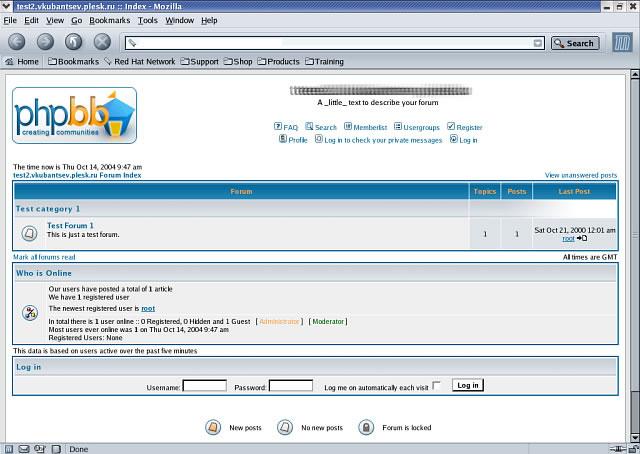Image resolution: width=640 pixels, height=454 pixels.
Task: Open the window menu at title bar left
Action: 6,6
